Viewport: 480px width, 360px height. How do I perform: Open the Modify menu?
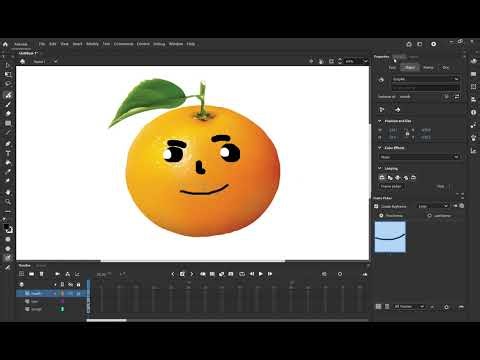[92, 44]
